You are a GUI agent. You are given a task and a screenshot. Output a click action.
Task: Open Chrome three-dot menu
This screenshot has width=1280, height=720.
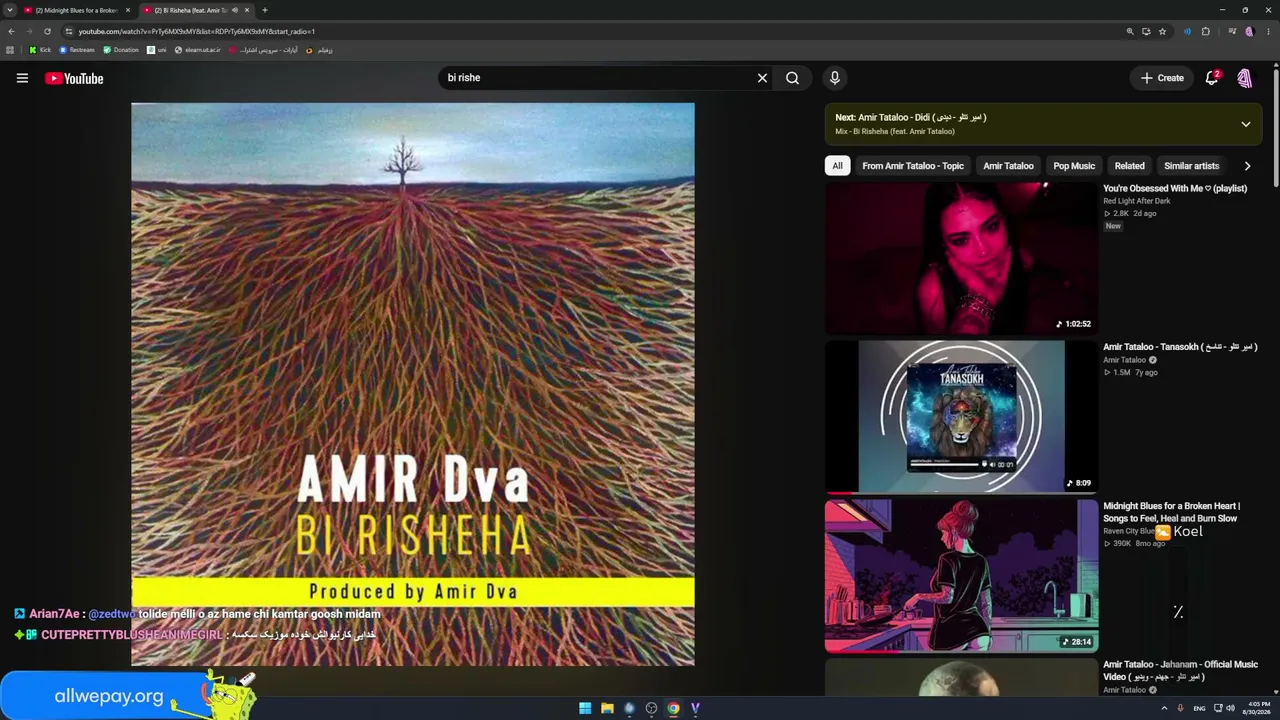[1267, 31]
